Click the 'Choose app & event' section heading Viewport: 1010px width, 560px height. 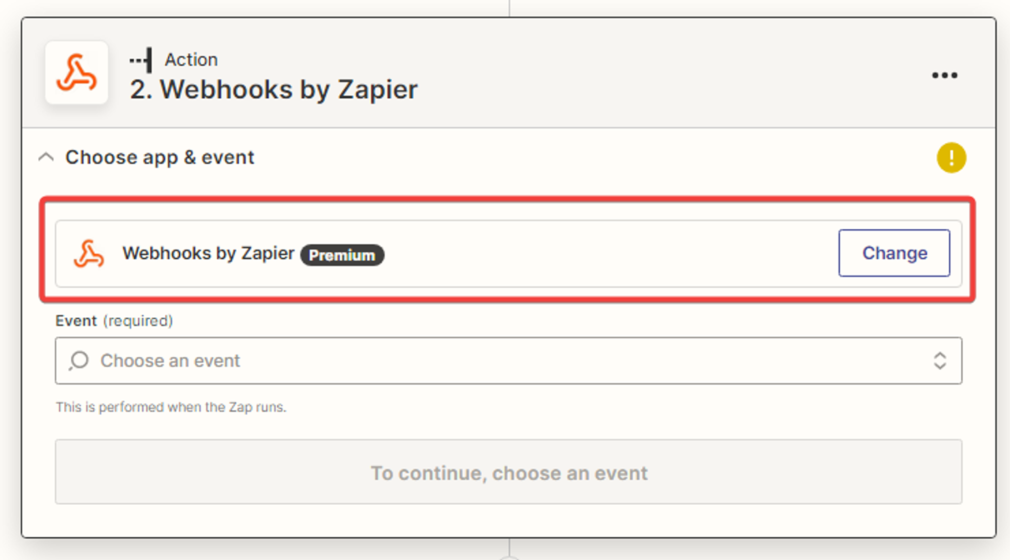[x=160, y=157]
